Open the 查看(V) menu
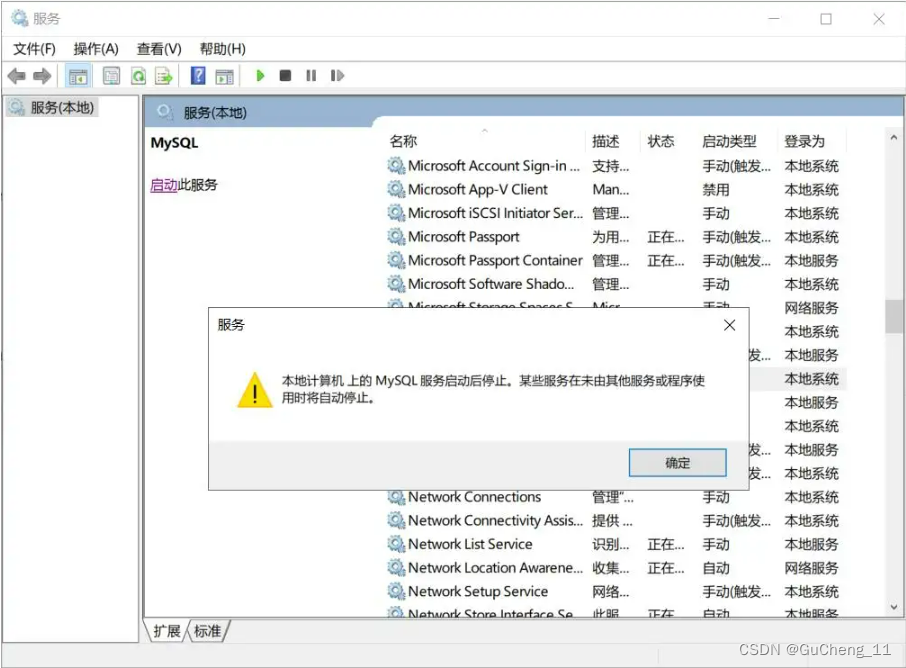Image resolution: width=906 pixels, height=668 pixels. [159, 49]
